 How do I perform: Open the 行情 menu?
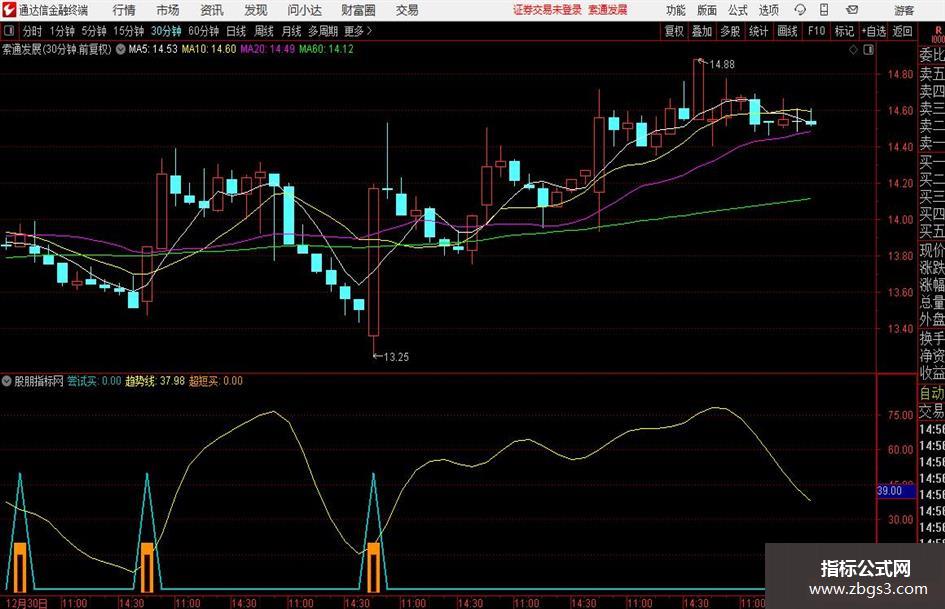124,10
